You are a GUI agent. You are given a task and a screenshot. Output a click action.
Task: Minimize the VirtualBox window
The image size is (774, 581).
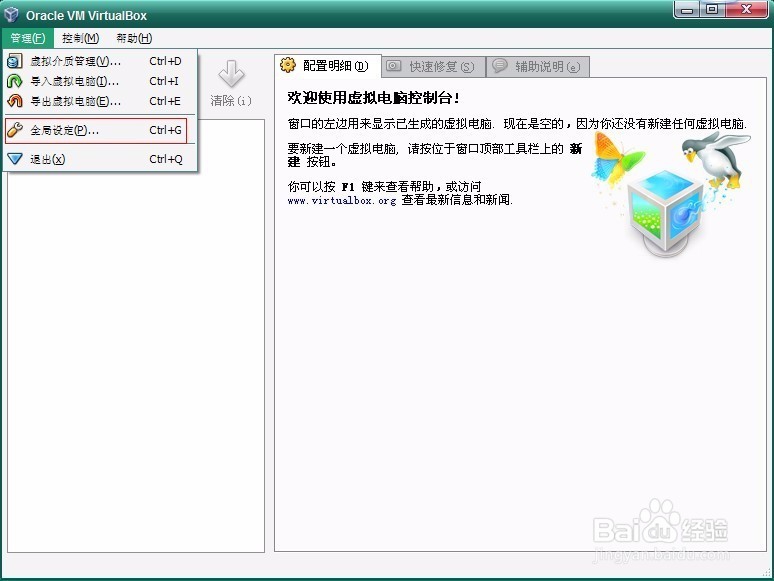[687, 9]
